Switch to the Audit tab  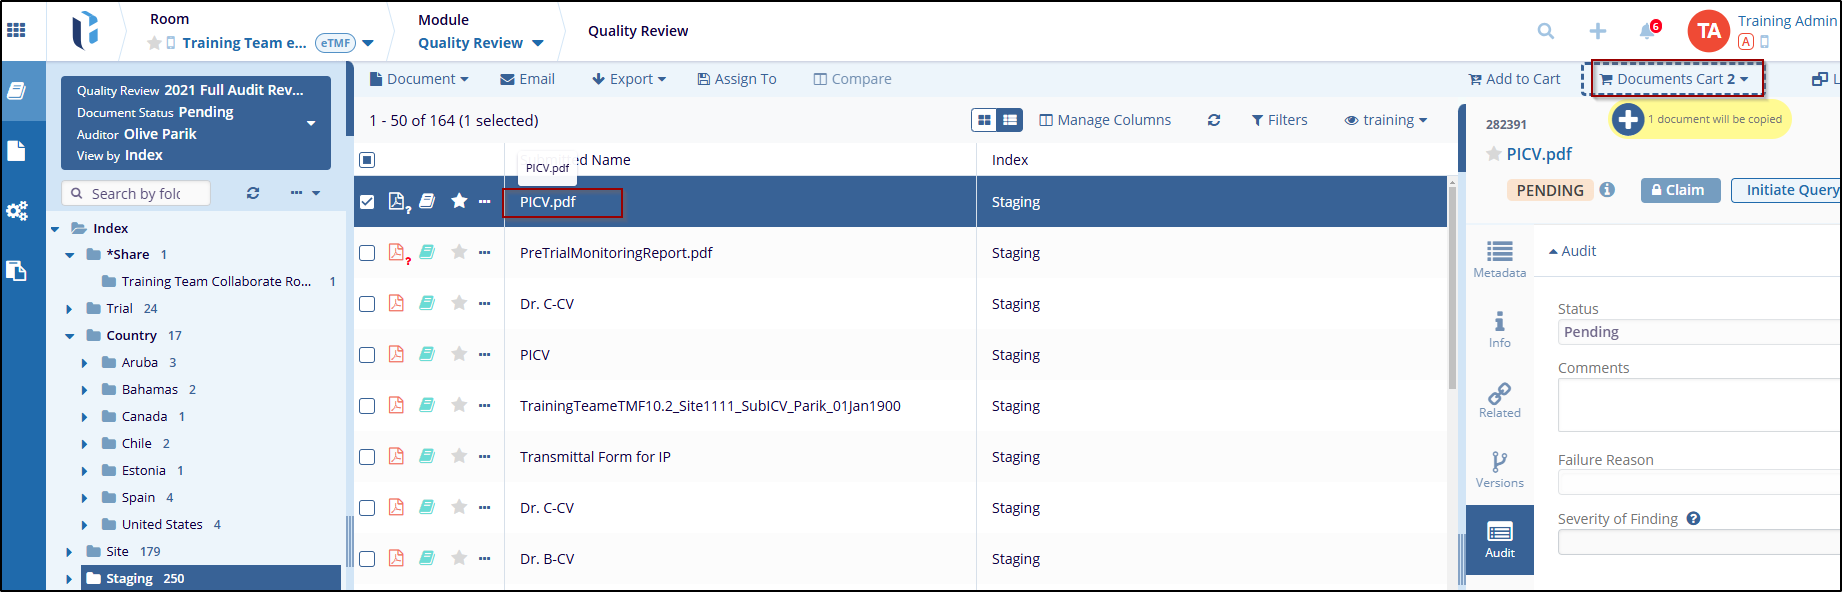pos(1499,539)
